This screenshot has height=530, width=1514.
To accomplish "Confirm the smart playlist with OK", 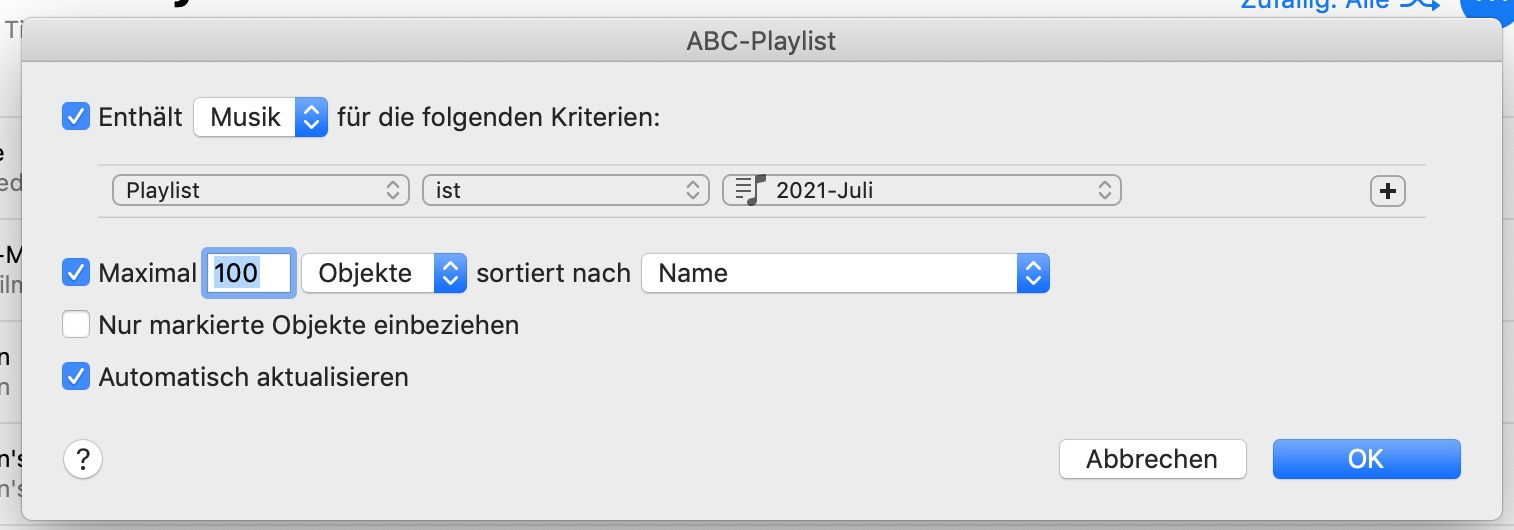I will [x=1366, y=459].
